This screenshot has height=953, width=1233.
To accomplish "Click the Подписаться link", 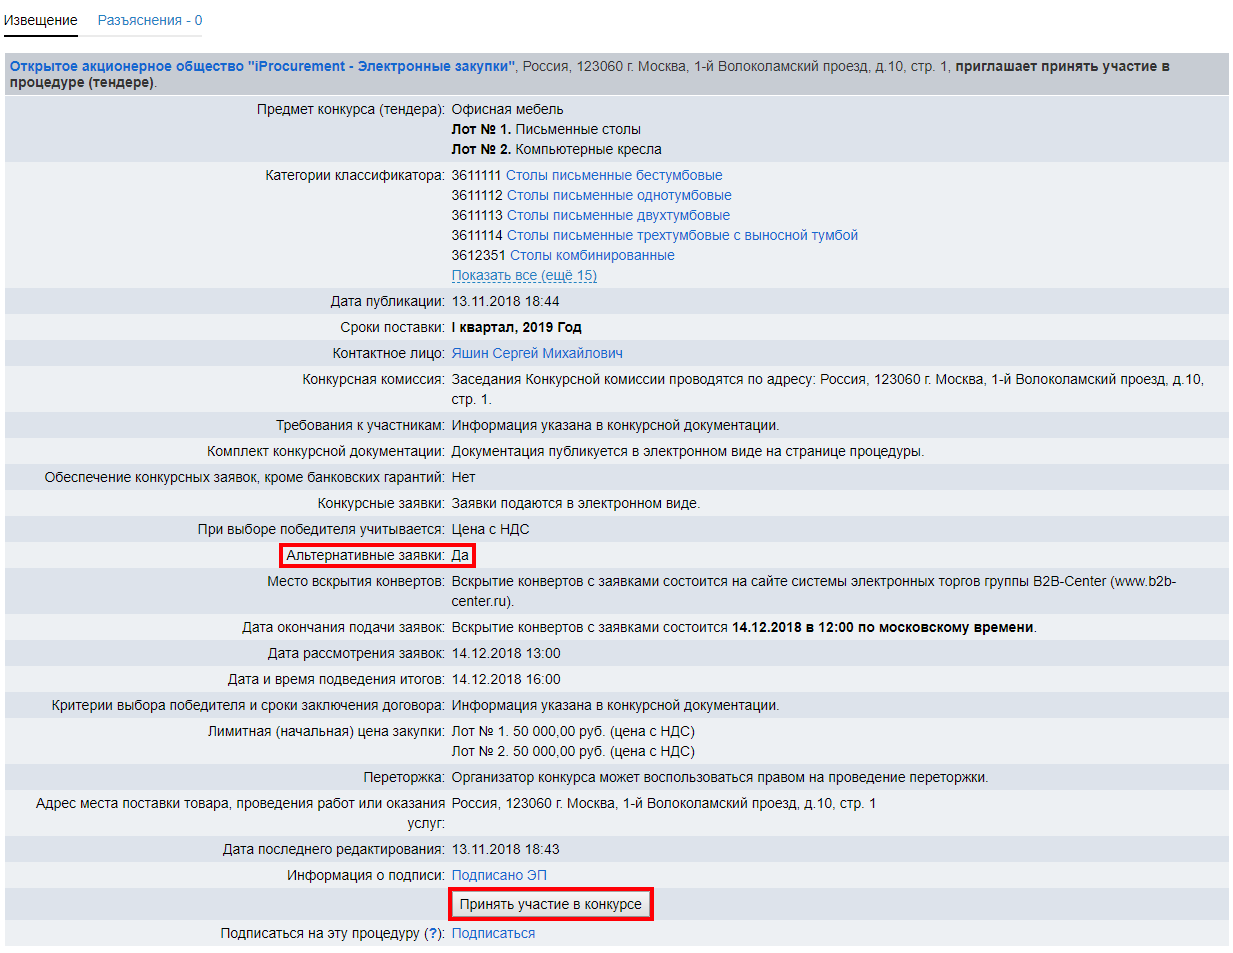I will click(x=493, y=933).
